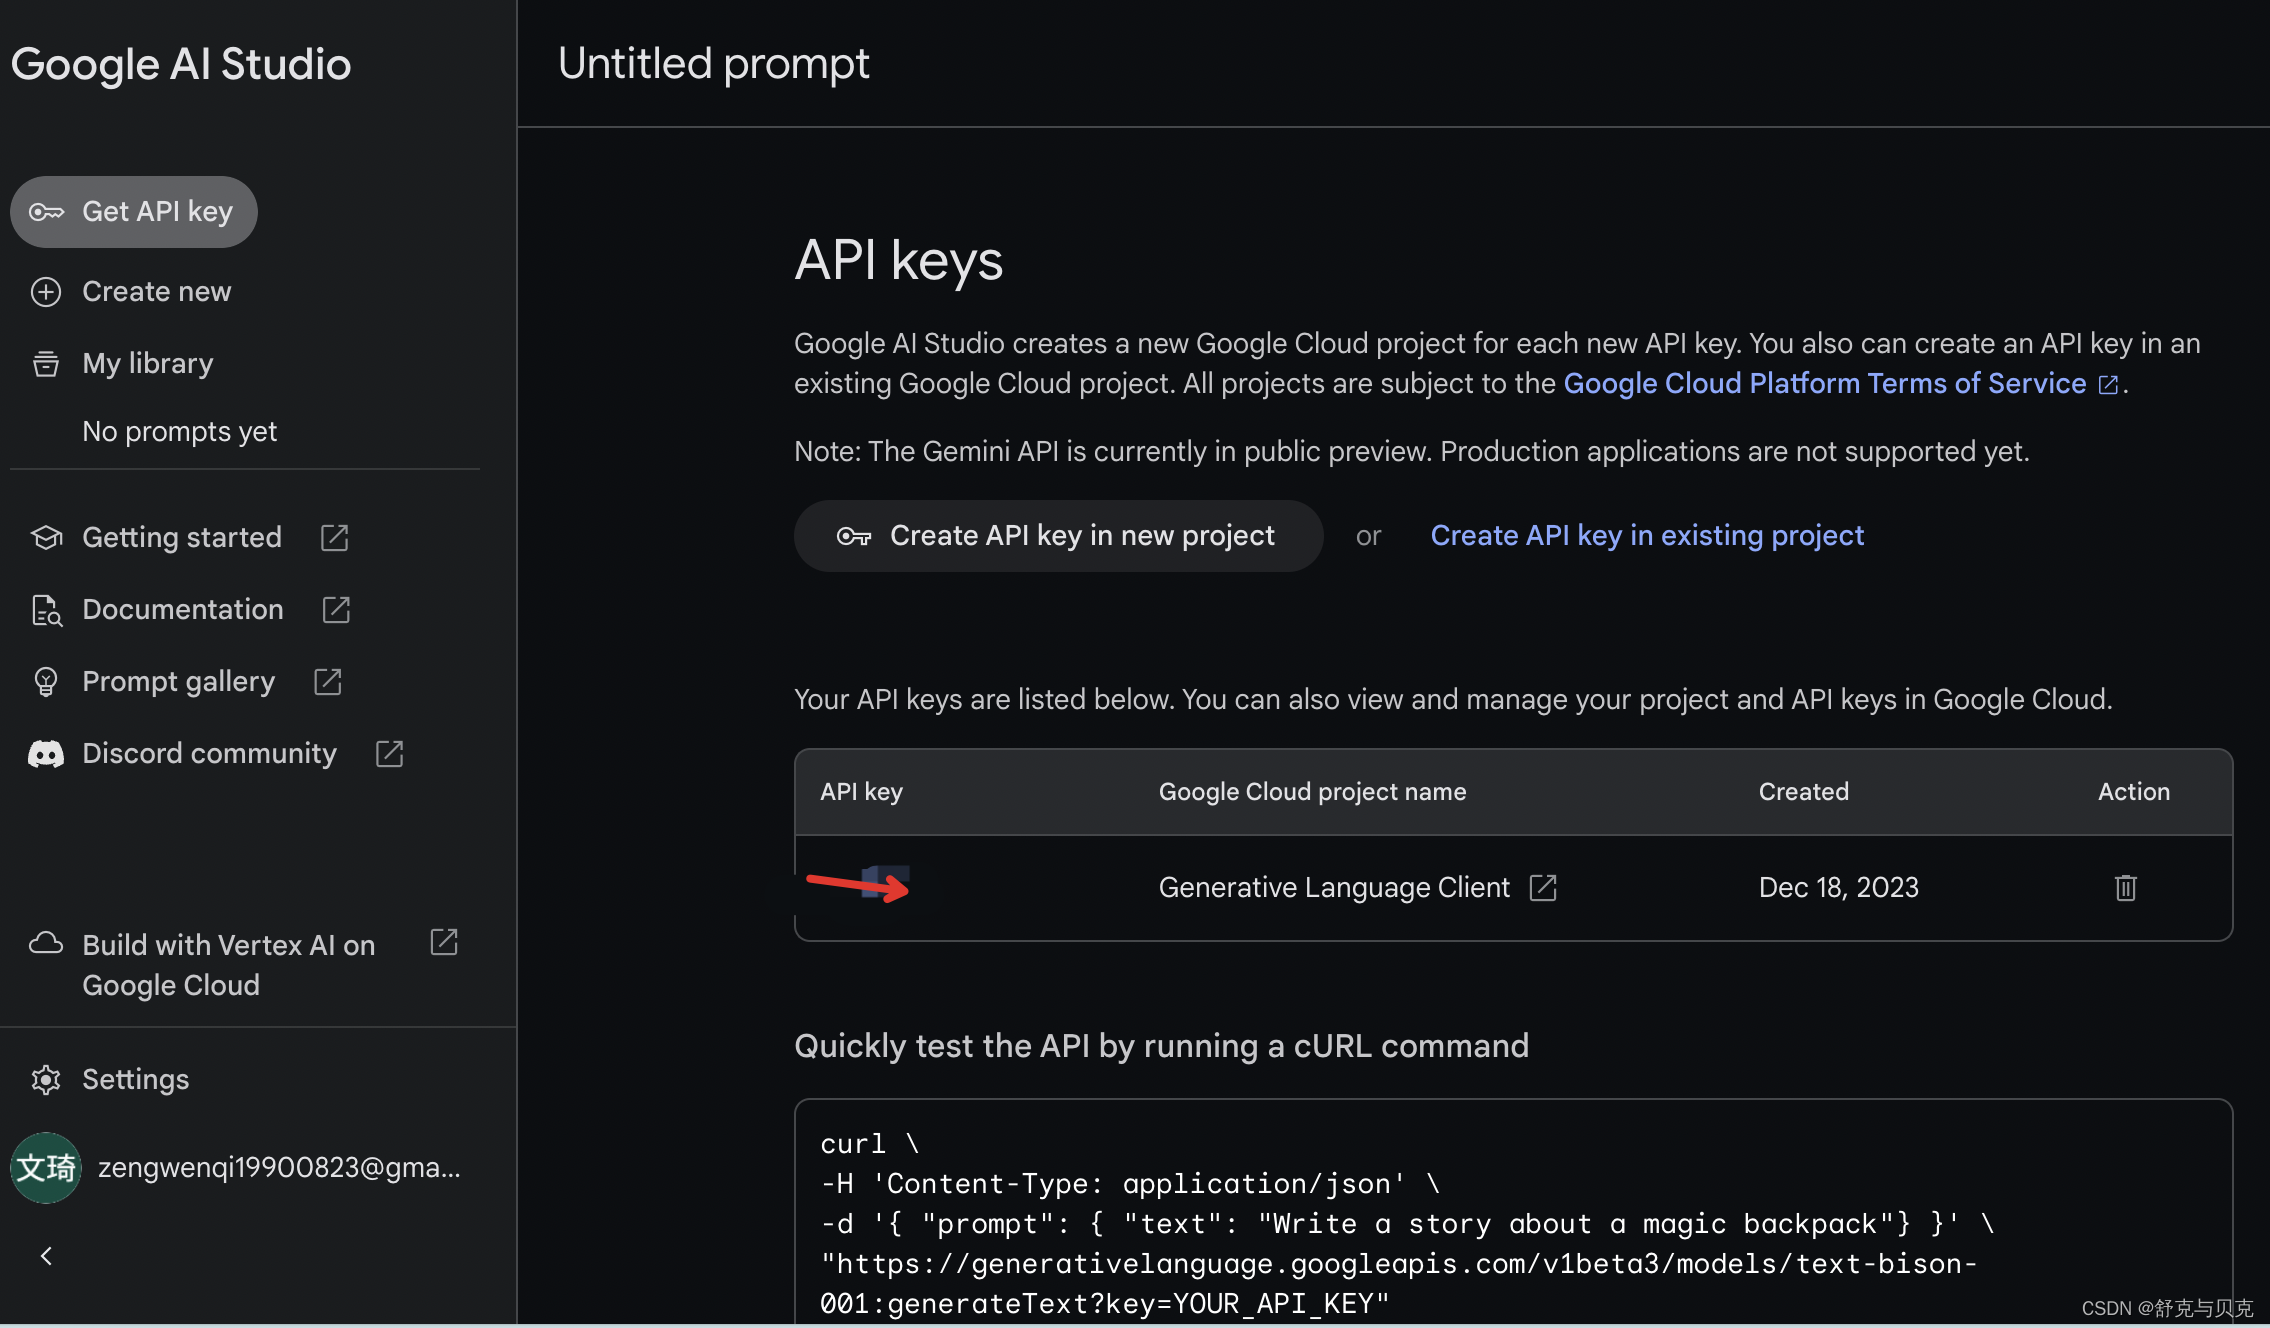Open Prompt gallery lightbulb item
Viewport: 2270px width, 1328px height.
tap(46, 682)
